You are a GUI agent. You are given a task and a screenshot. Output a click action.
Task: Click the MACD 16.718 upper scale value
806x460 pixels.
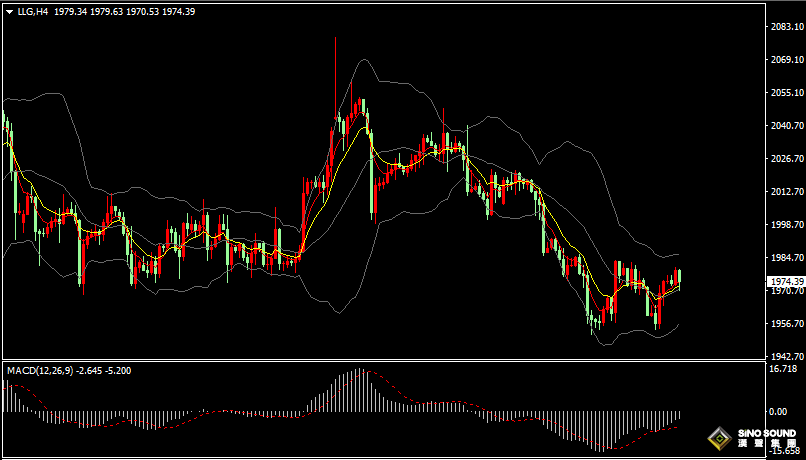(x=782, y=369)
